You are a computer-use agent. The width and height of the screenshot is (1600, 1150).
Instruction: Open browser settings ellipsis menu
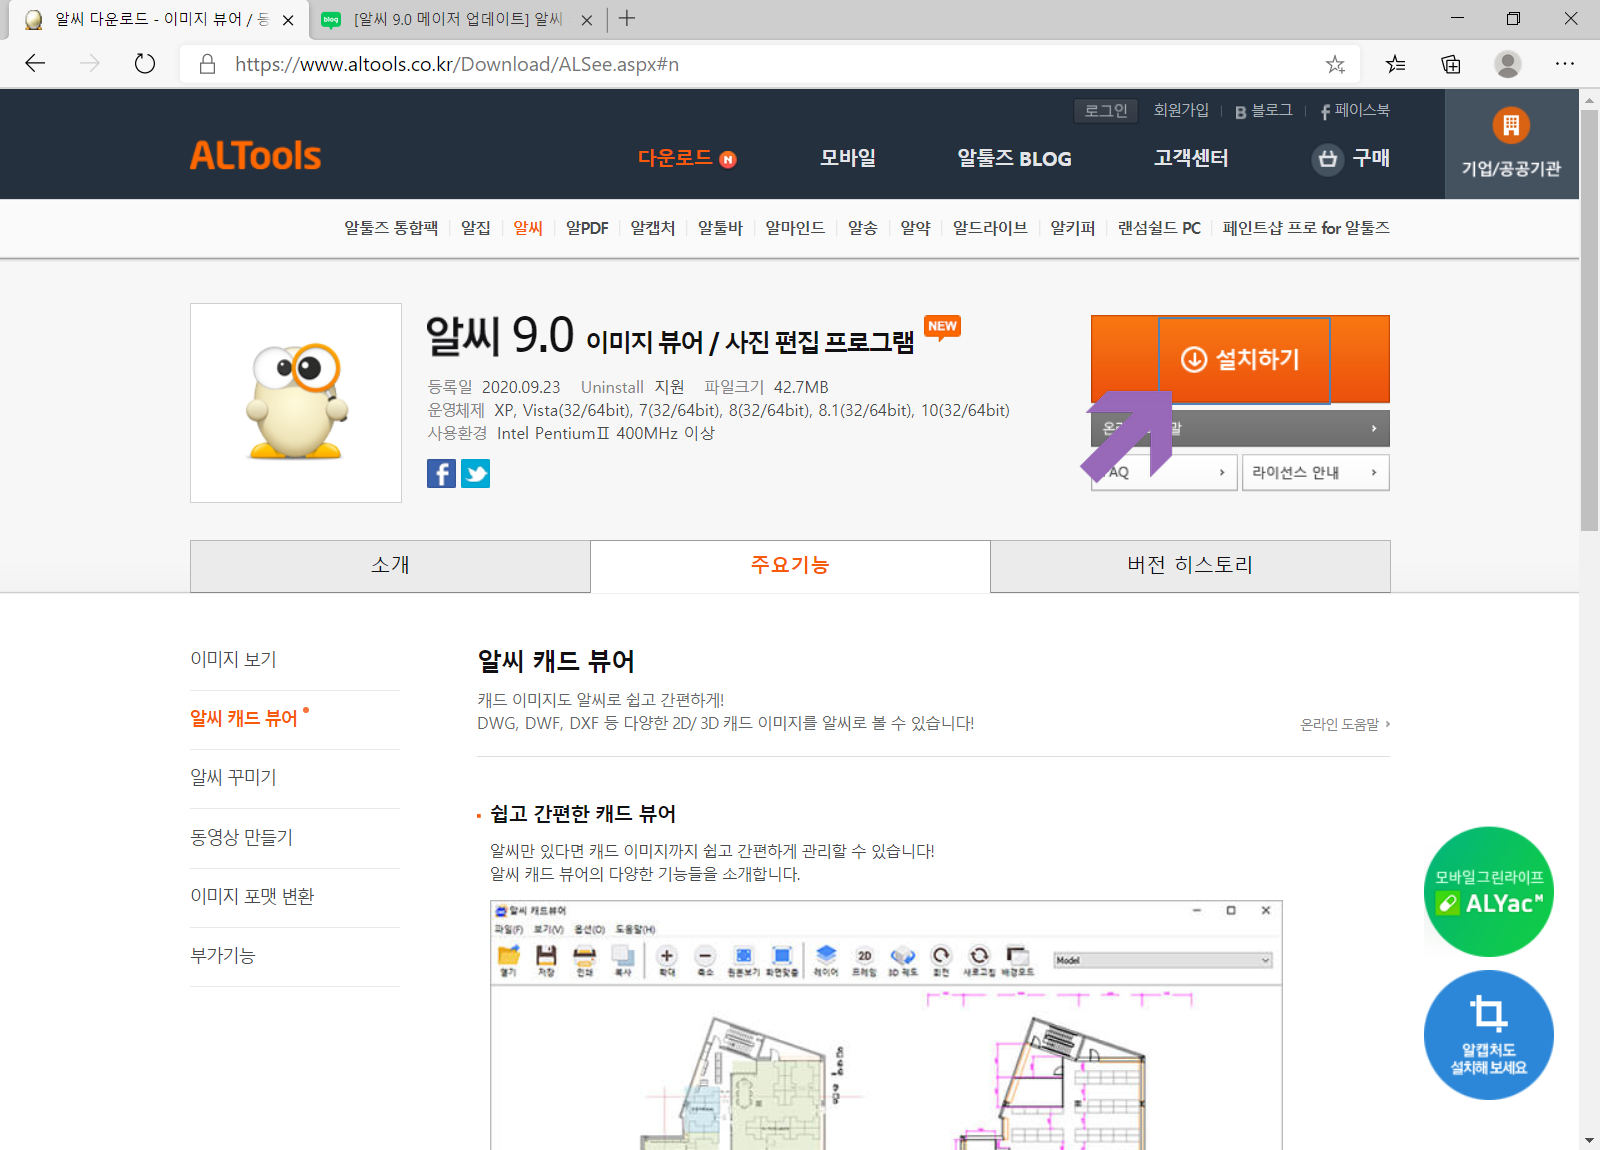[1565, 64]
